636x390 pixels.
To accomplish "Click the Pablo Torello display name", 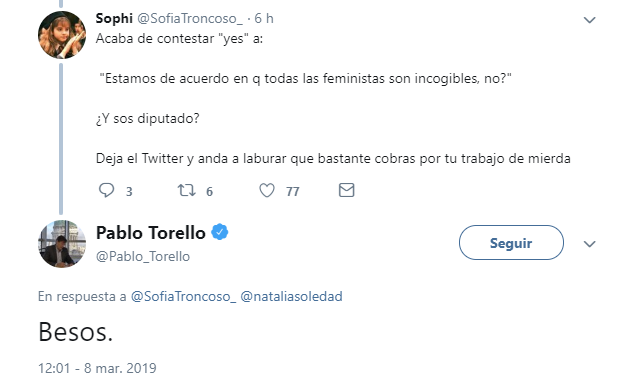I will pyautogui.click(x=150, y=233).
